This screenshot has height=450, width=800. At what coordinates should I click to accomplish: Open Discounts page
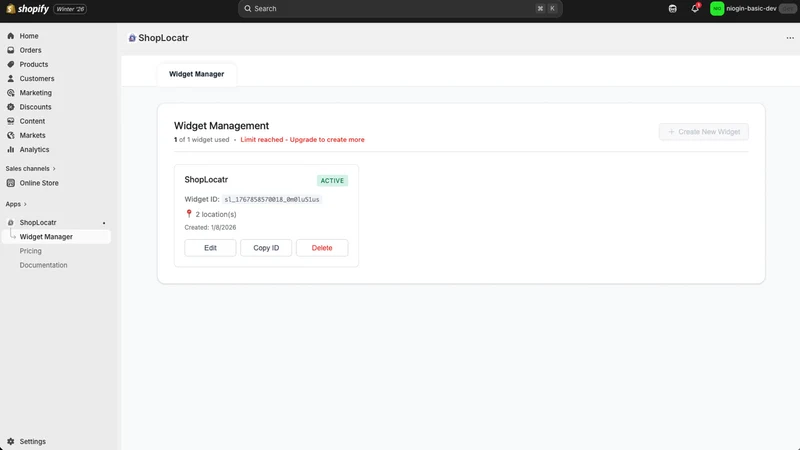[x=35, y=107]
